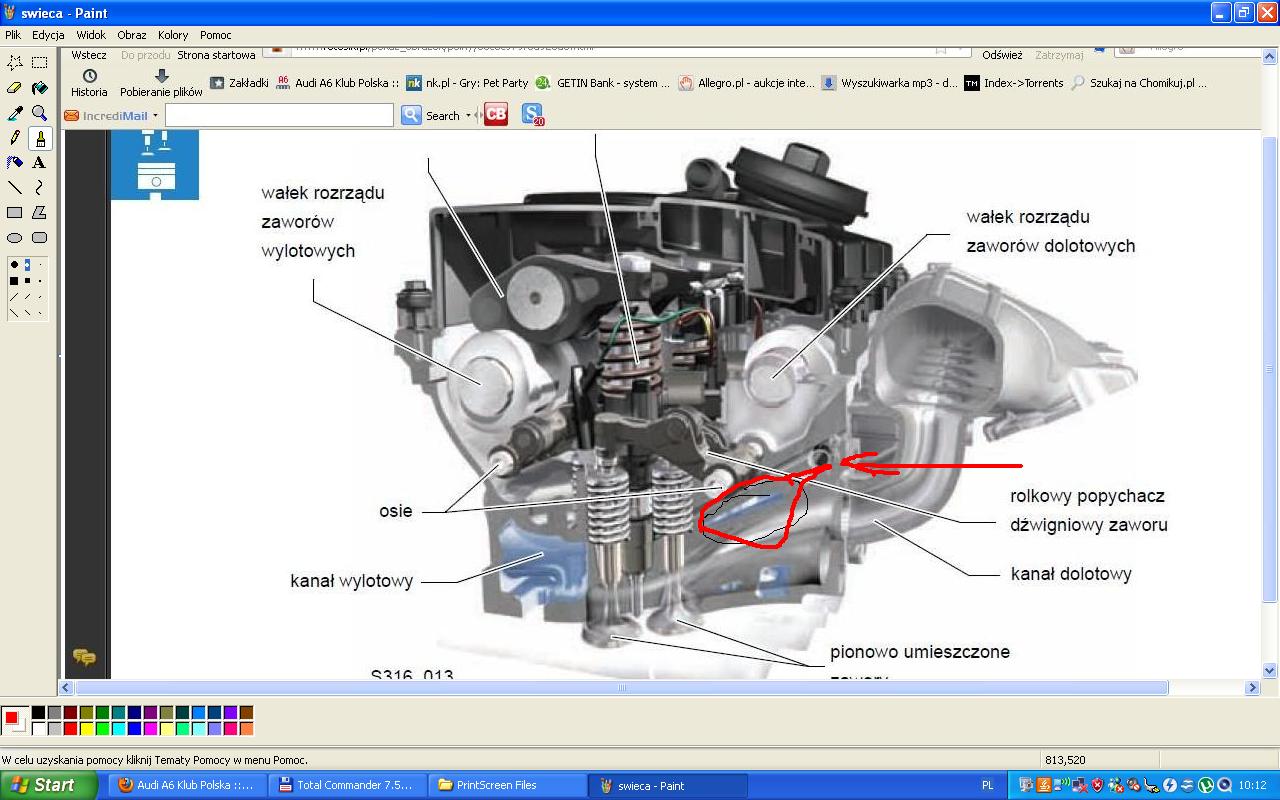Select the large square brush shape
The image size is (1280, 800).
14,281
